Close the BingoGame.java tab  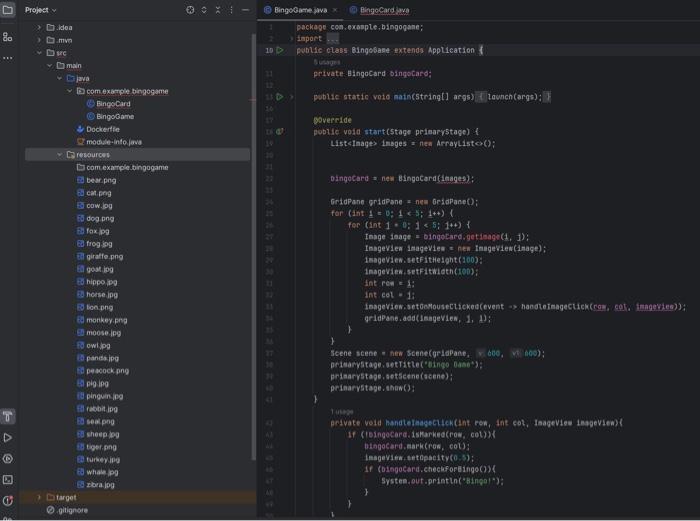point(335,10)
